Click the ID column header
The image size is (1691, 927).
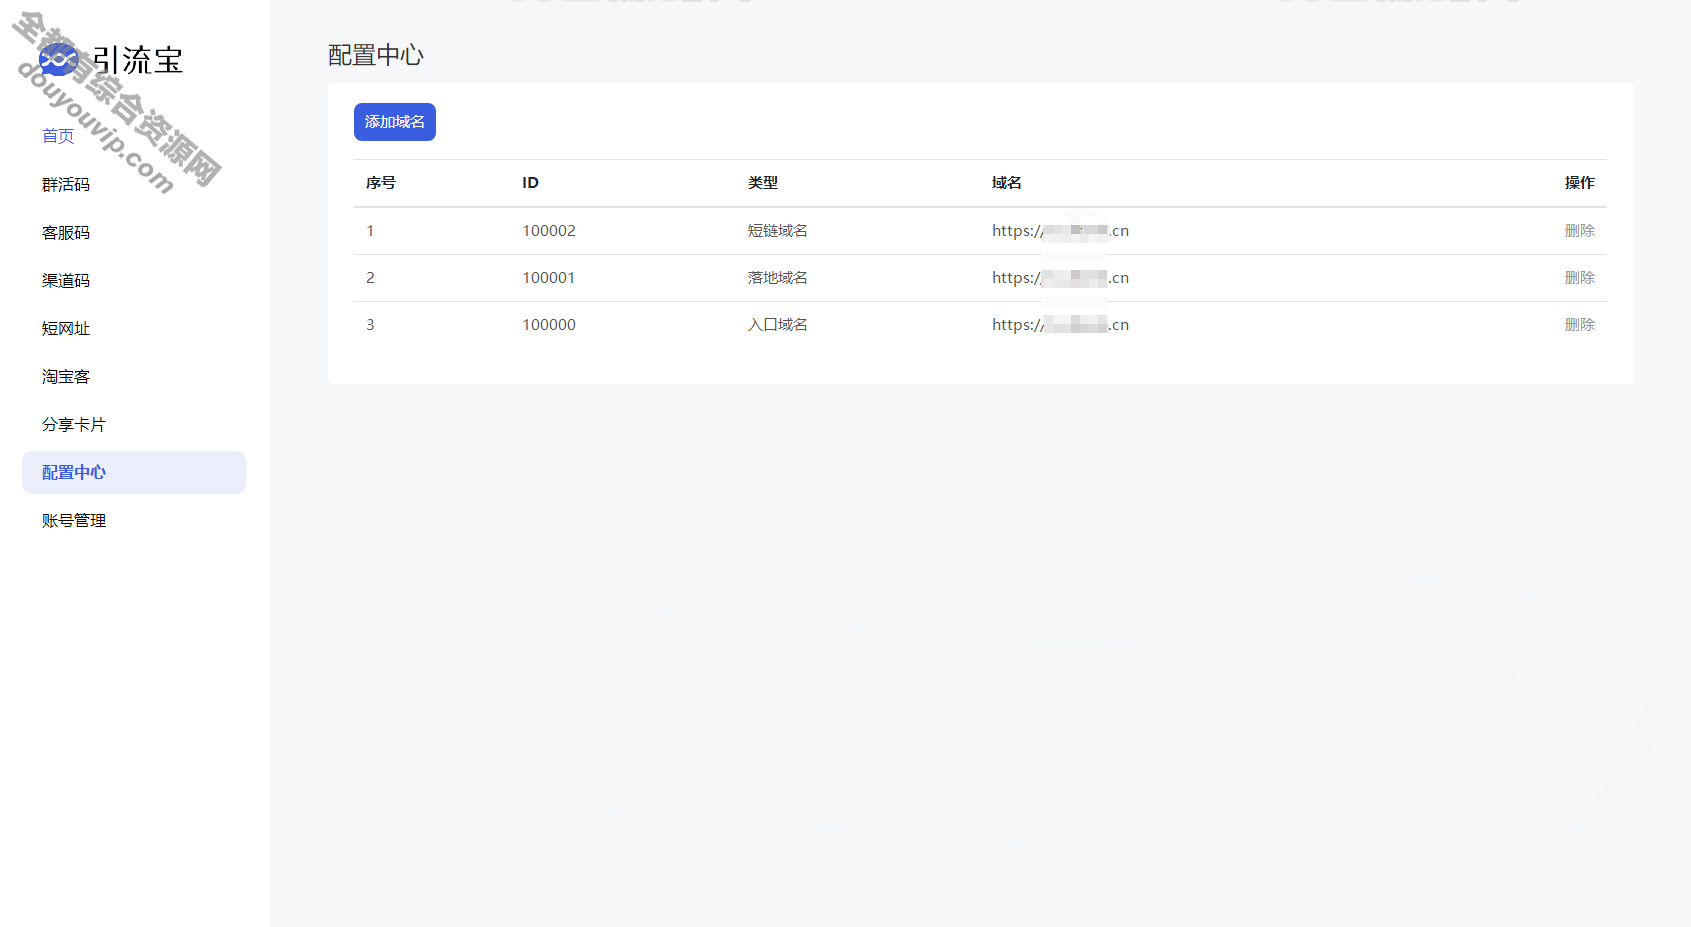pyautogui.click(x=530, y=183)
